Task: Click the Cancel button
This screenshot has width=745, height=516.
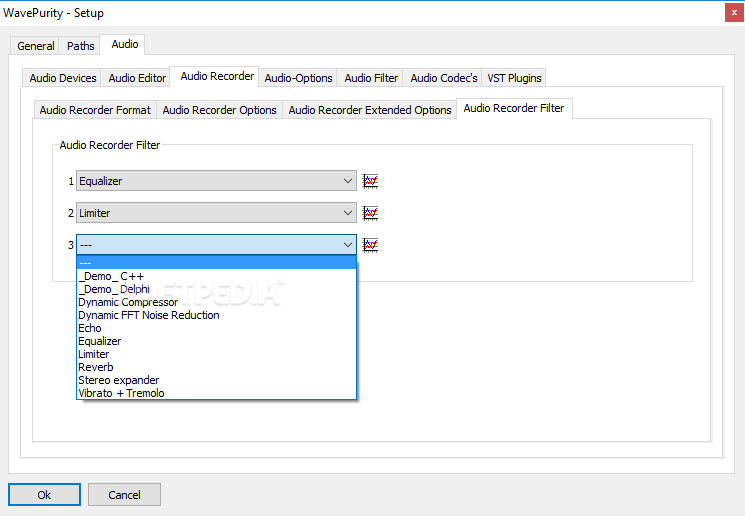Action: [x=124, y=495]
